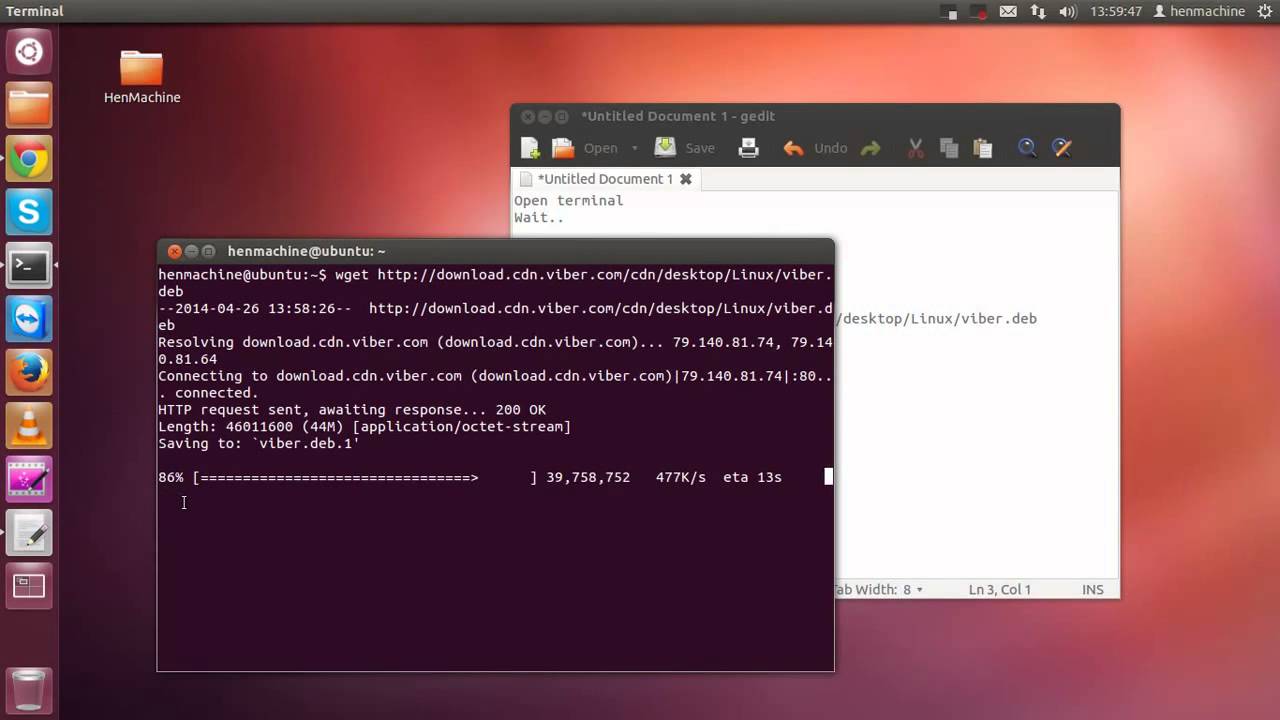This screenshot has height=720, width=1280.
Task: Open the clock showing 13:59:47
Action: [1116, 12]
